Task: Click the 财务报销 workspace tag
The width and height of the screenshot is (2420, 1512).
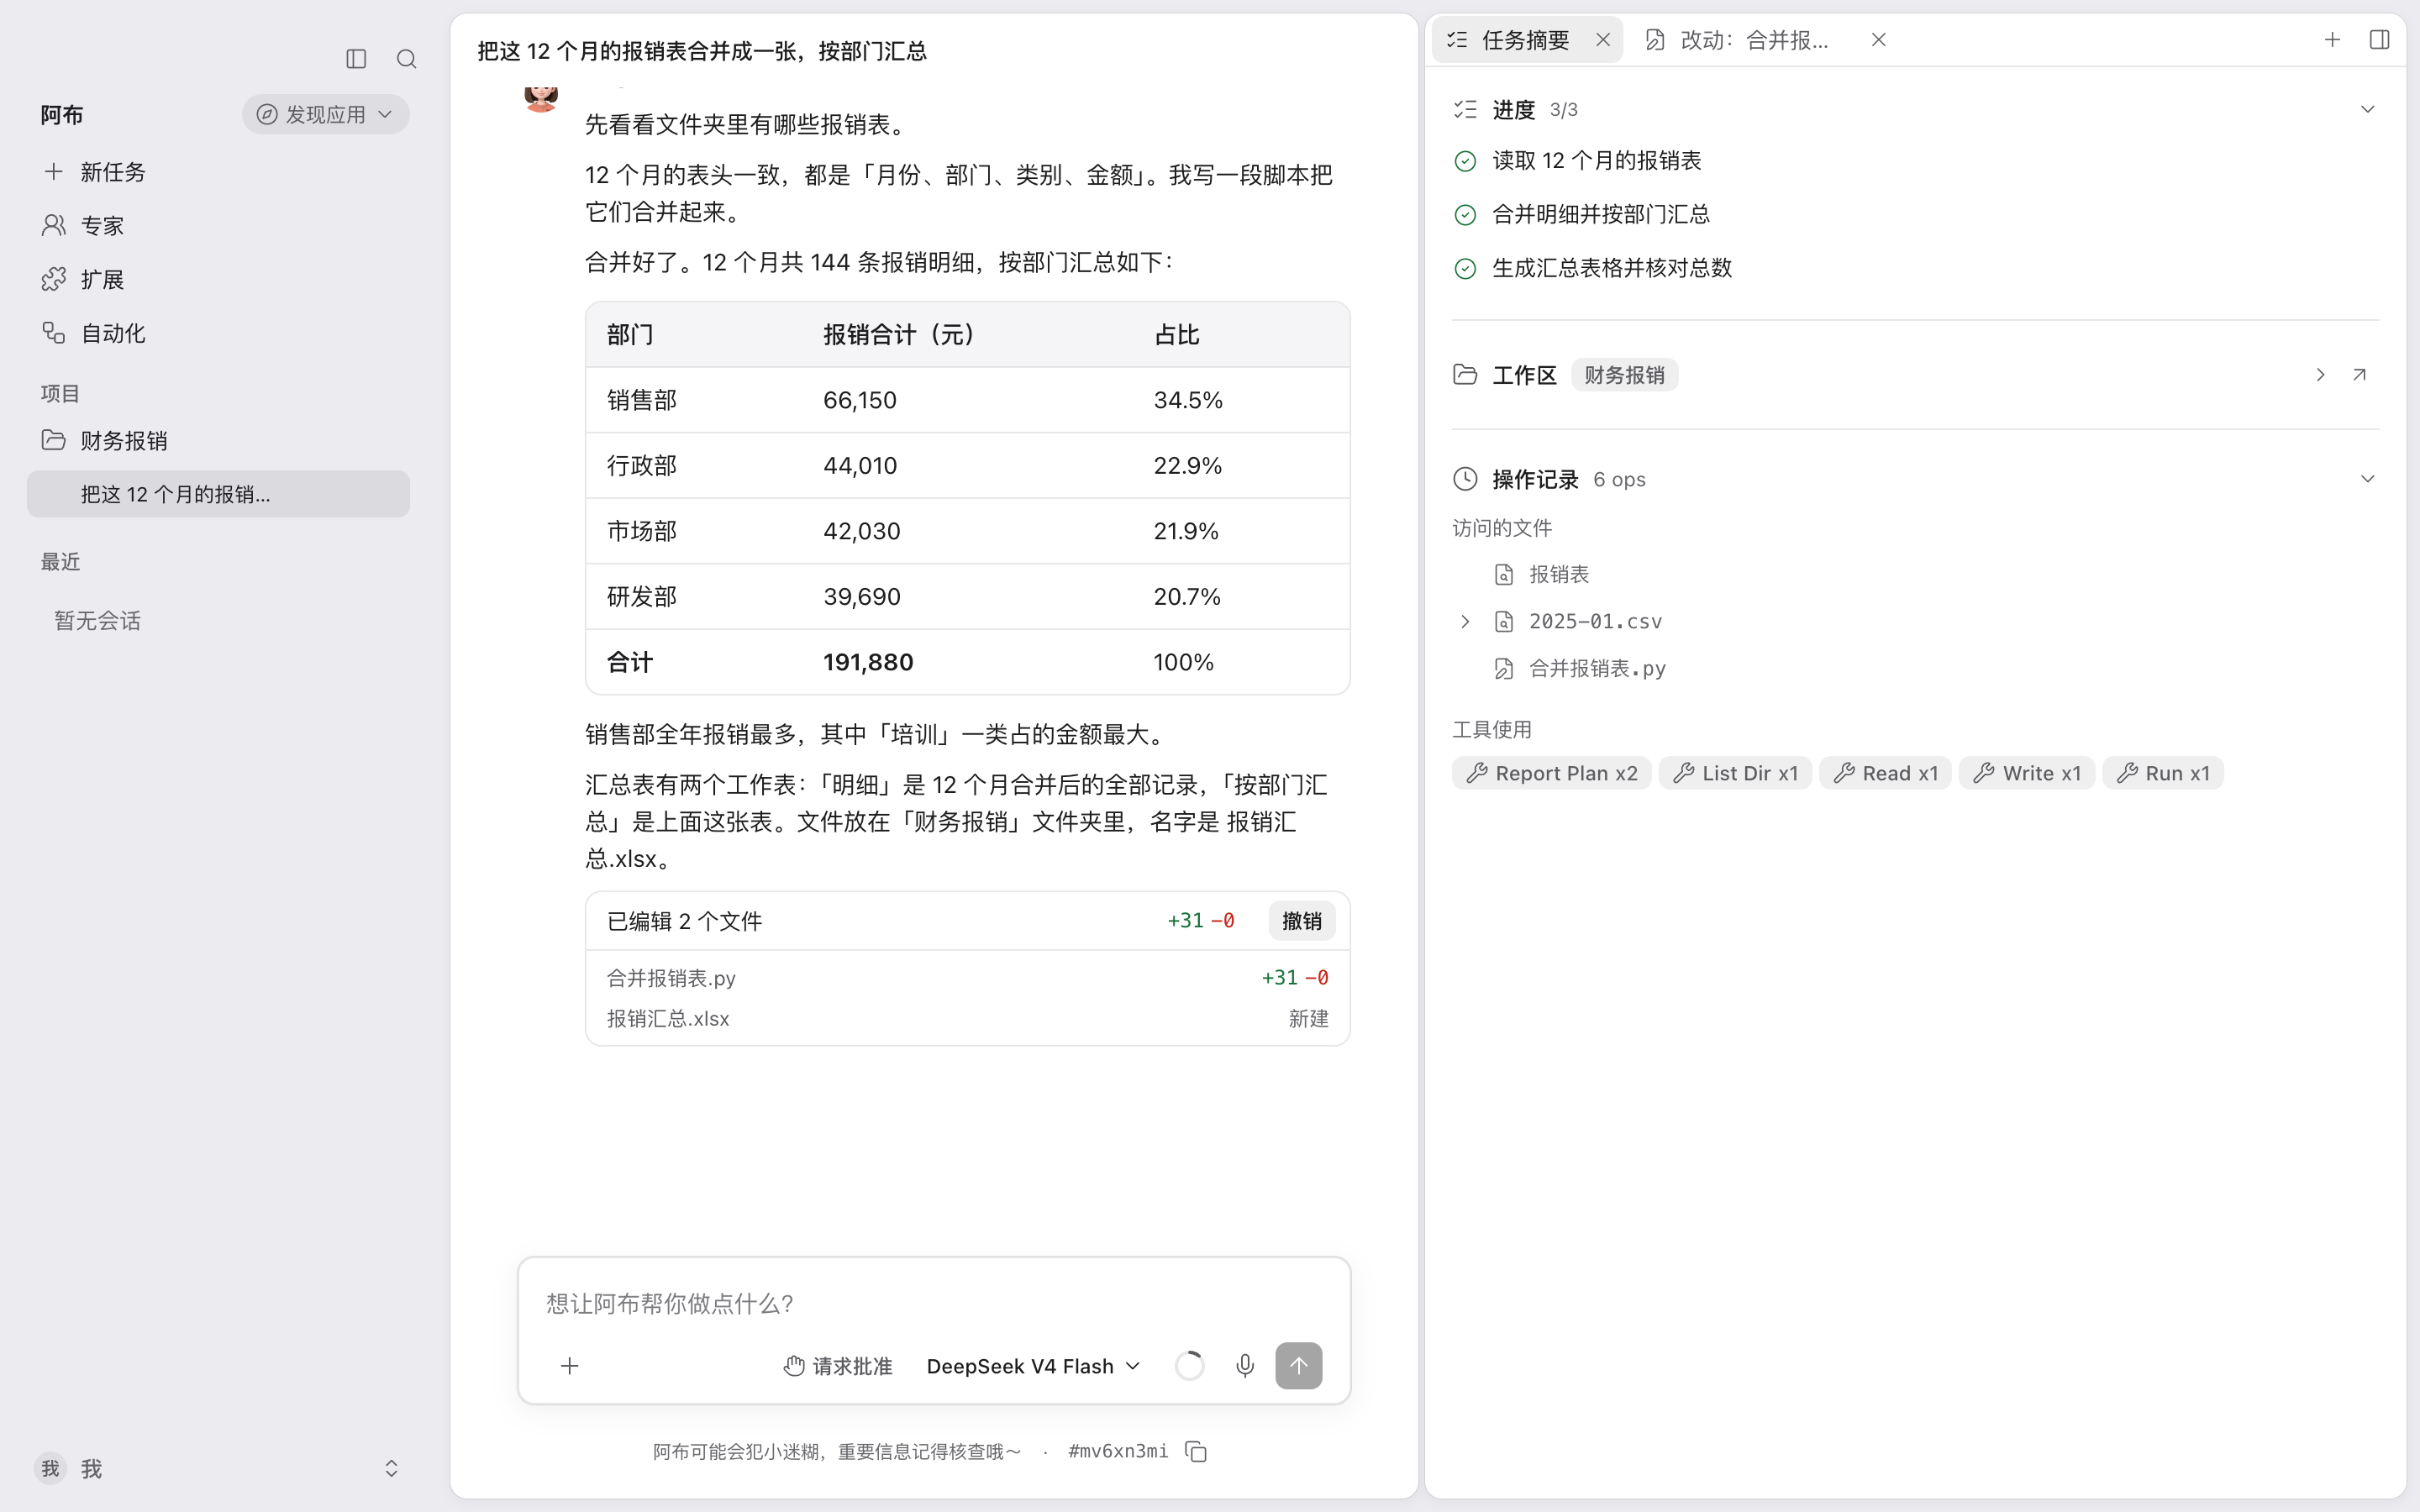Action: pos(1624,375)
